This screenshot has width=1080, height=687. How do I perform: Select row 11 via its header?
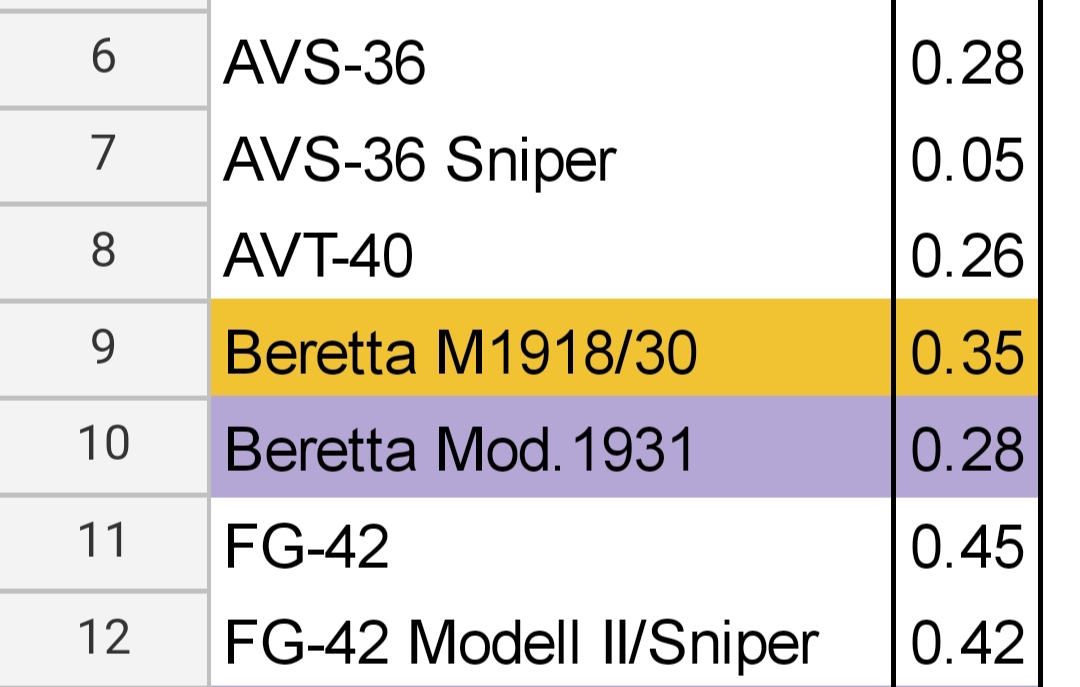pos(103,542)
